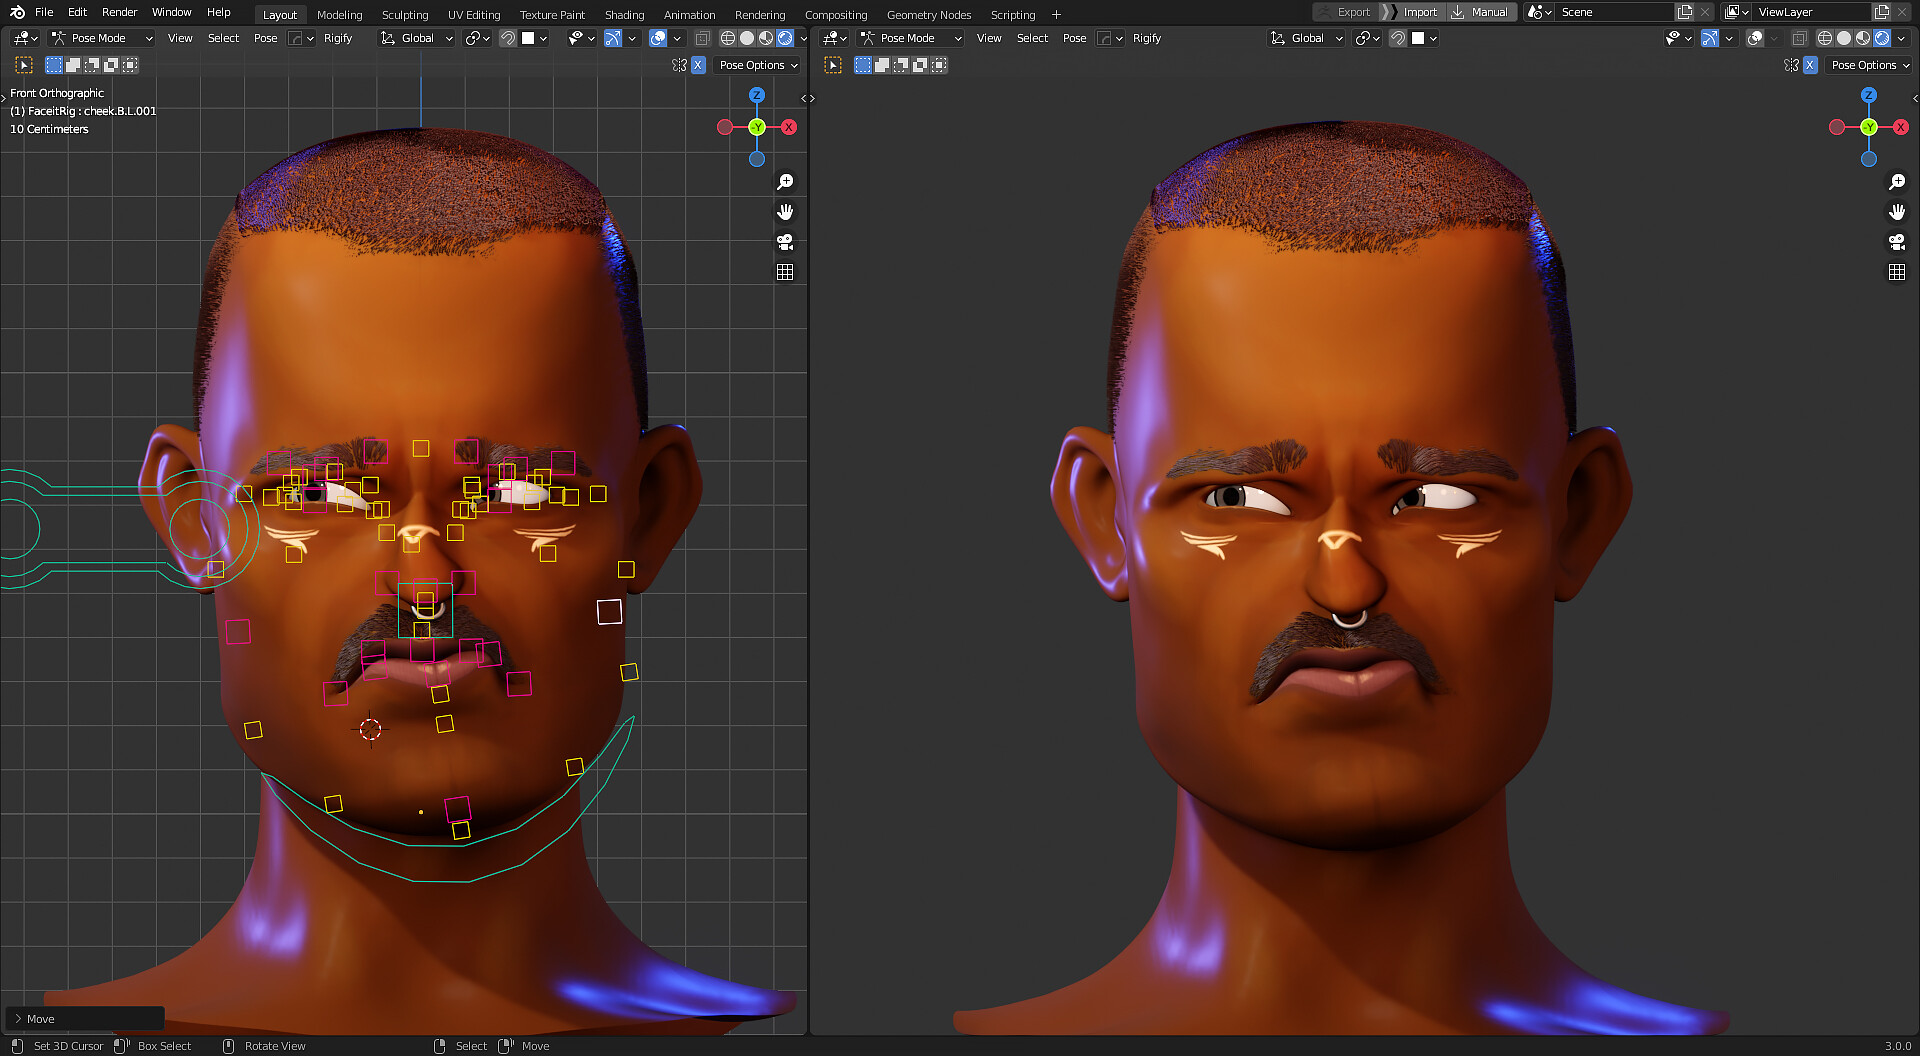Open the Pose Mode dropdown

coord(100,38)
